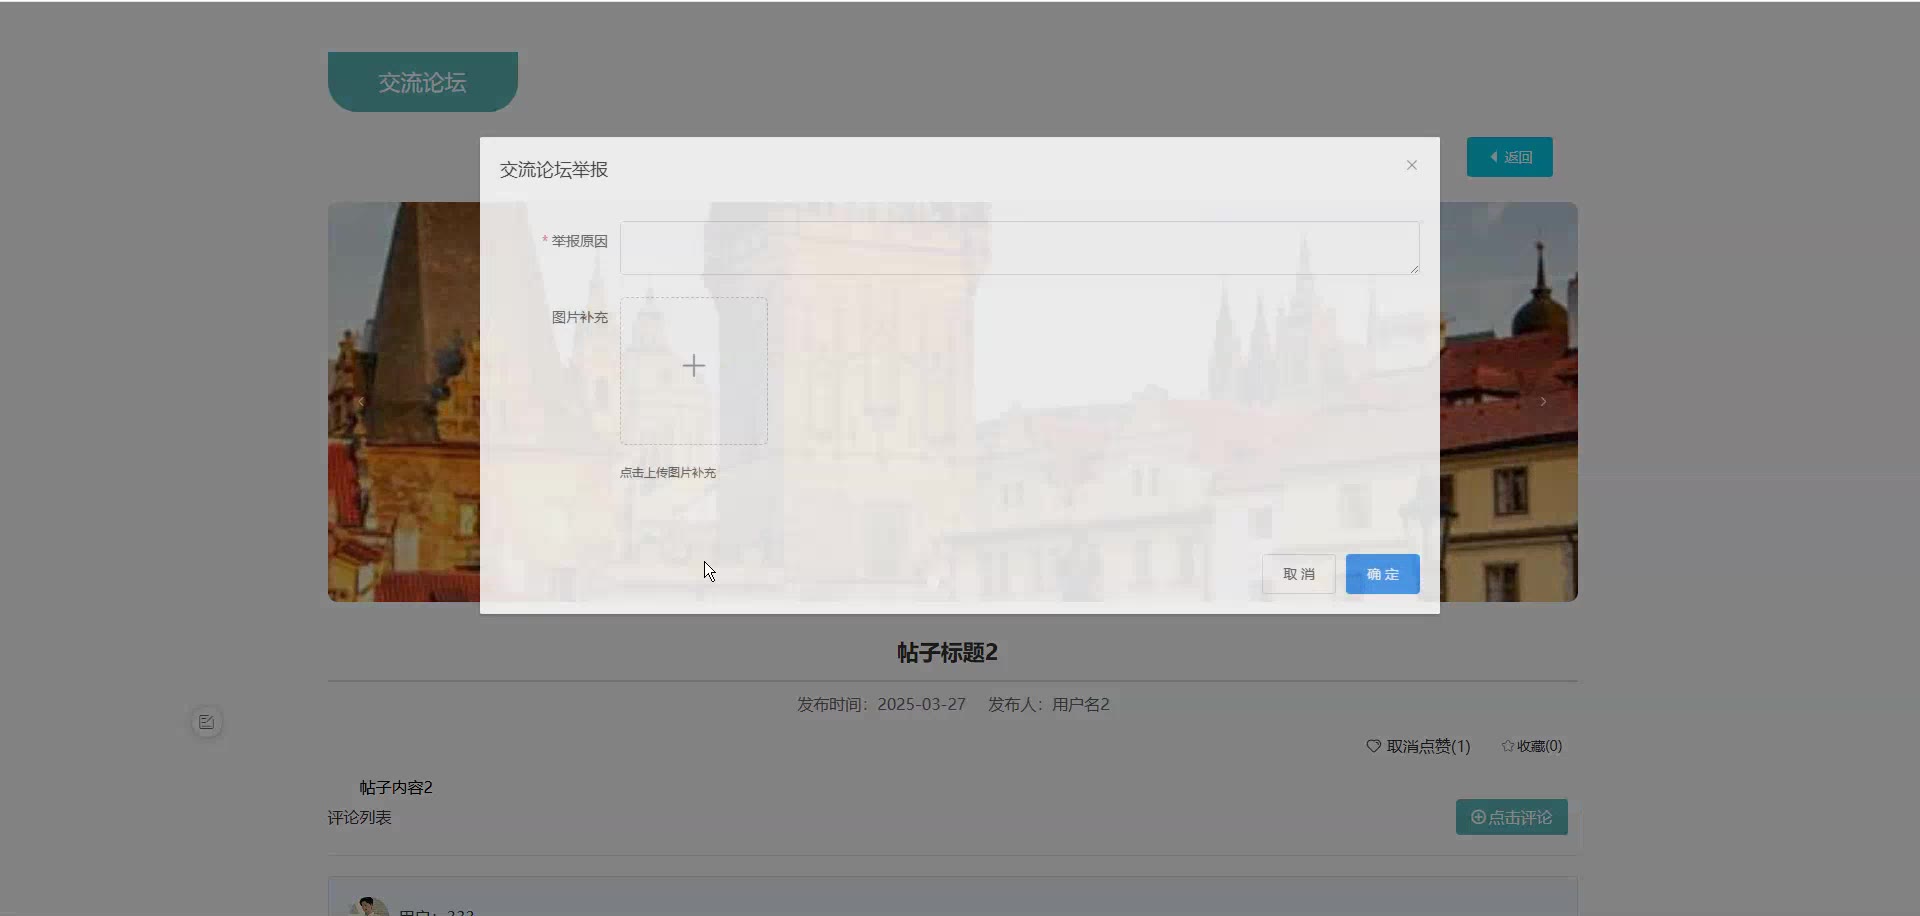
Task: Open comment form via 点击评论
Action: point(1511,817)
